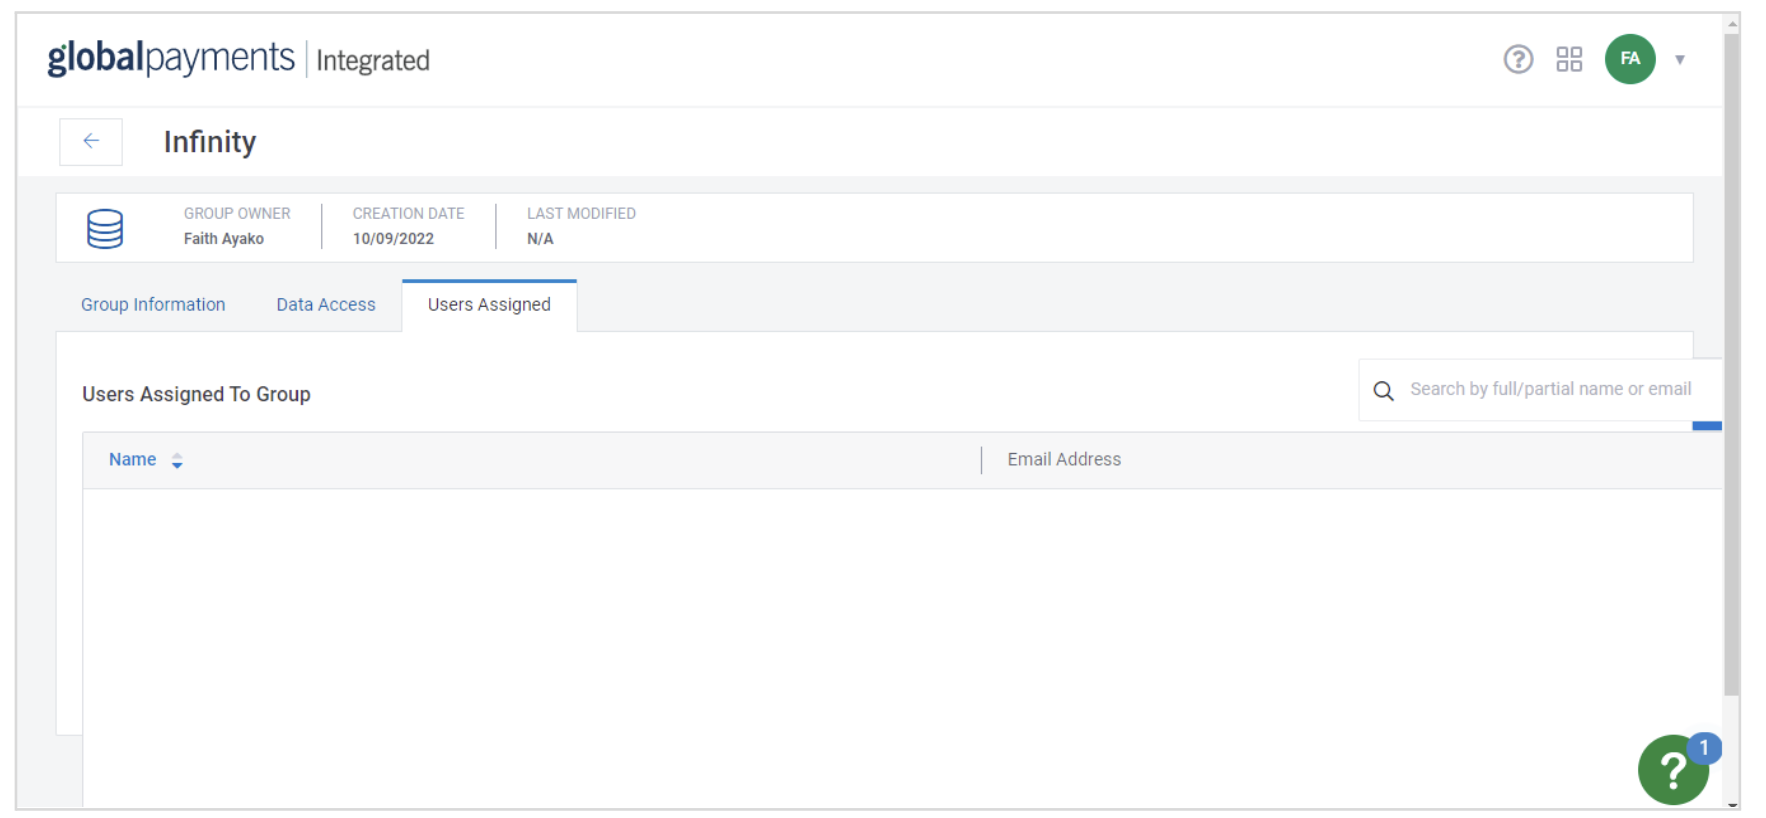Click the globalpayments Integrated logo
Image resolution: width=1766 pixels, height=818 pixels.
(x=238, y=59)
